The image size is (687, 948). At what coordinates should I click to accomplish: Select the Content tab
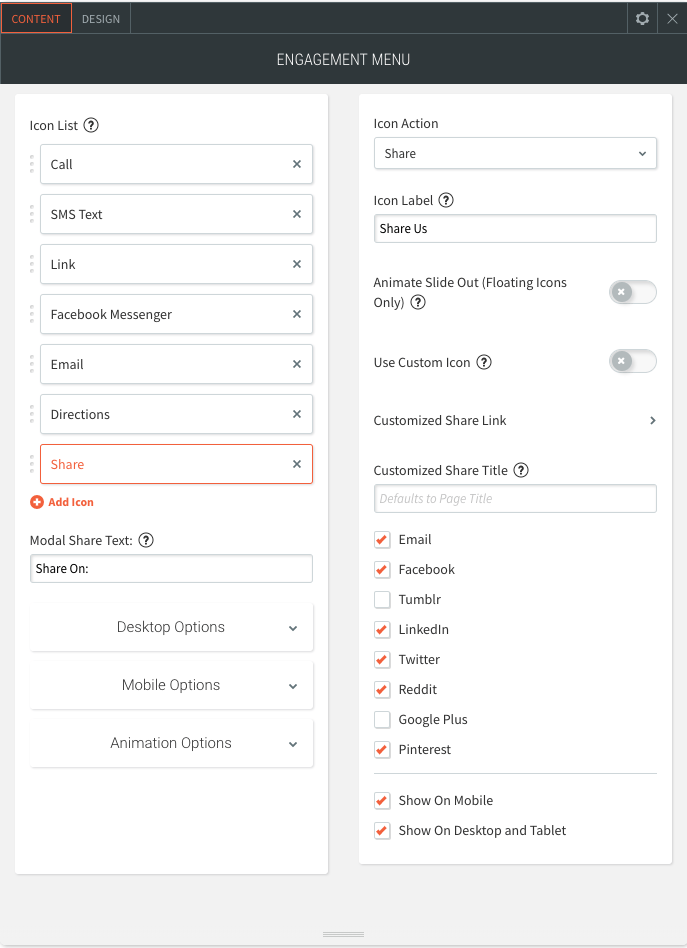[x=36, y=18]
